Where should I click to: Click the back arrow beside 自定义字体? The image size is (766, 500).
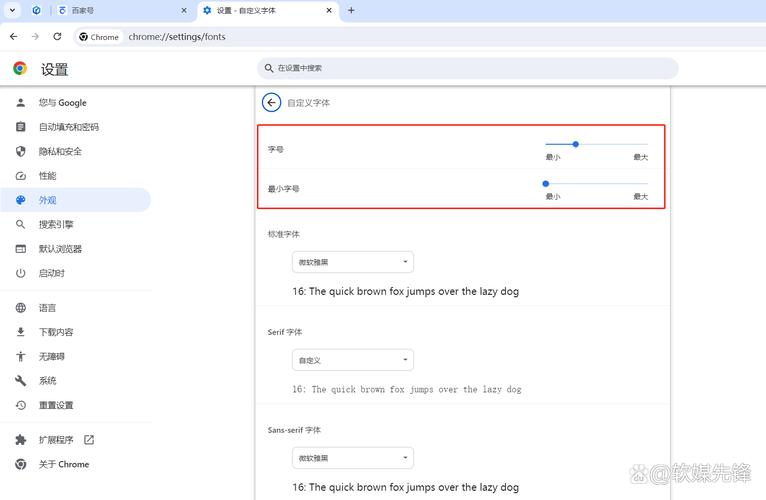click(271, 103)
